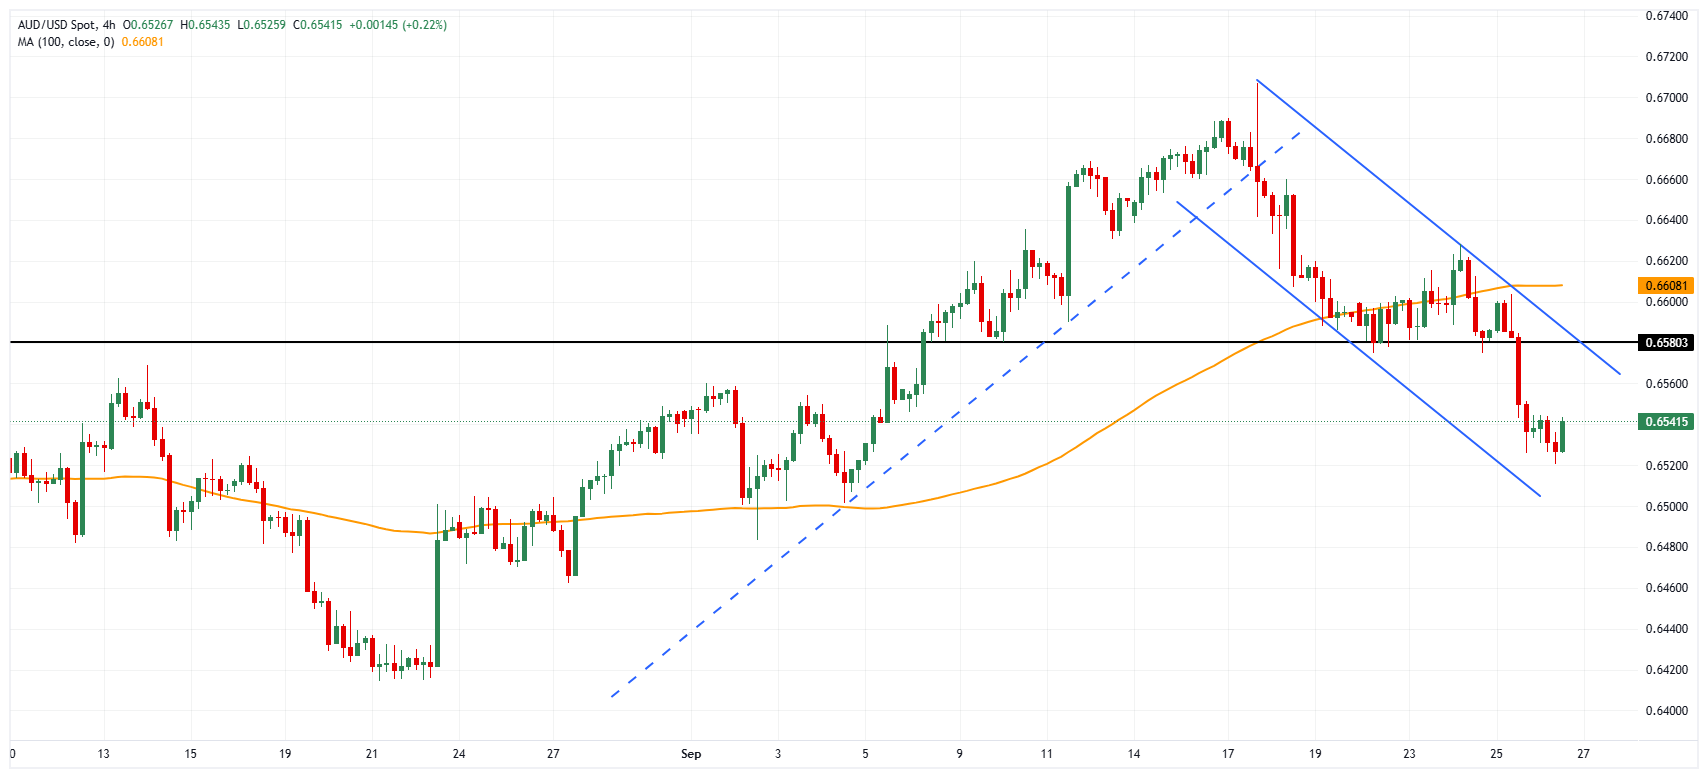Click the 0.67400 price scale label
The width and height of the screenshot is (1708, 778).
tap(1666, 16)
